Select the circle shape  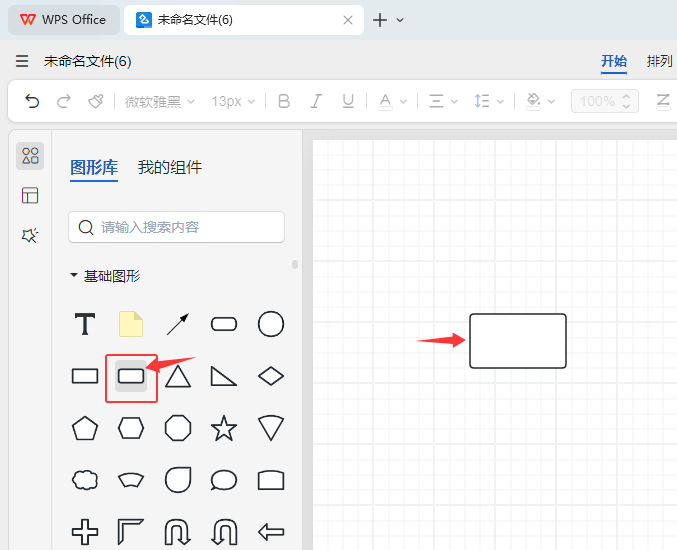click(x=271, y=324)
